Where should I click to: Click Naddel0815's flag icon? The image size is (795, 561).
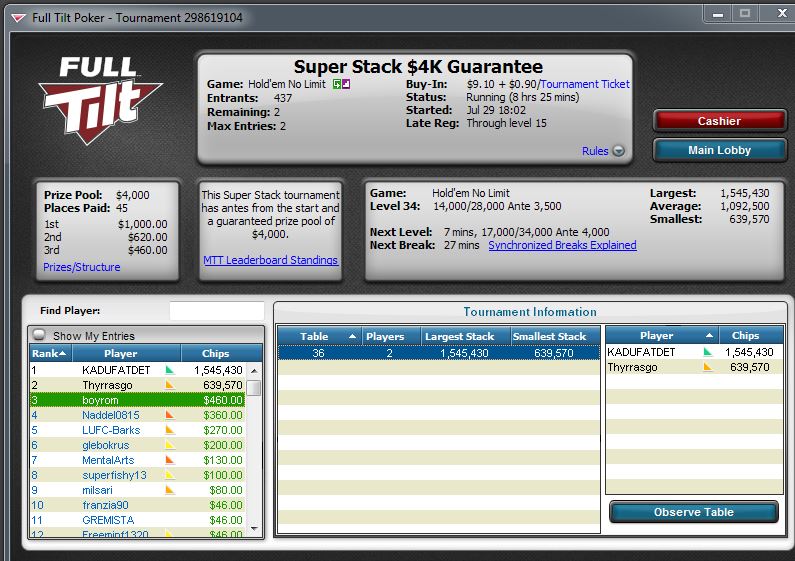[170, 415]
